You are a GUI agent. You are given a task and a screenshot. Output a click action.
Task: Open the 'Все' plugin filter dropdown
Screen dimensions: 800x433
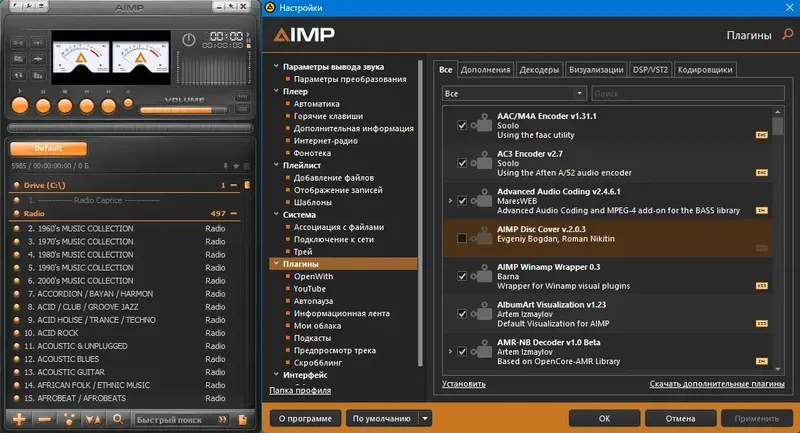513,93
